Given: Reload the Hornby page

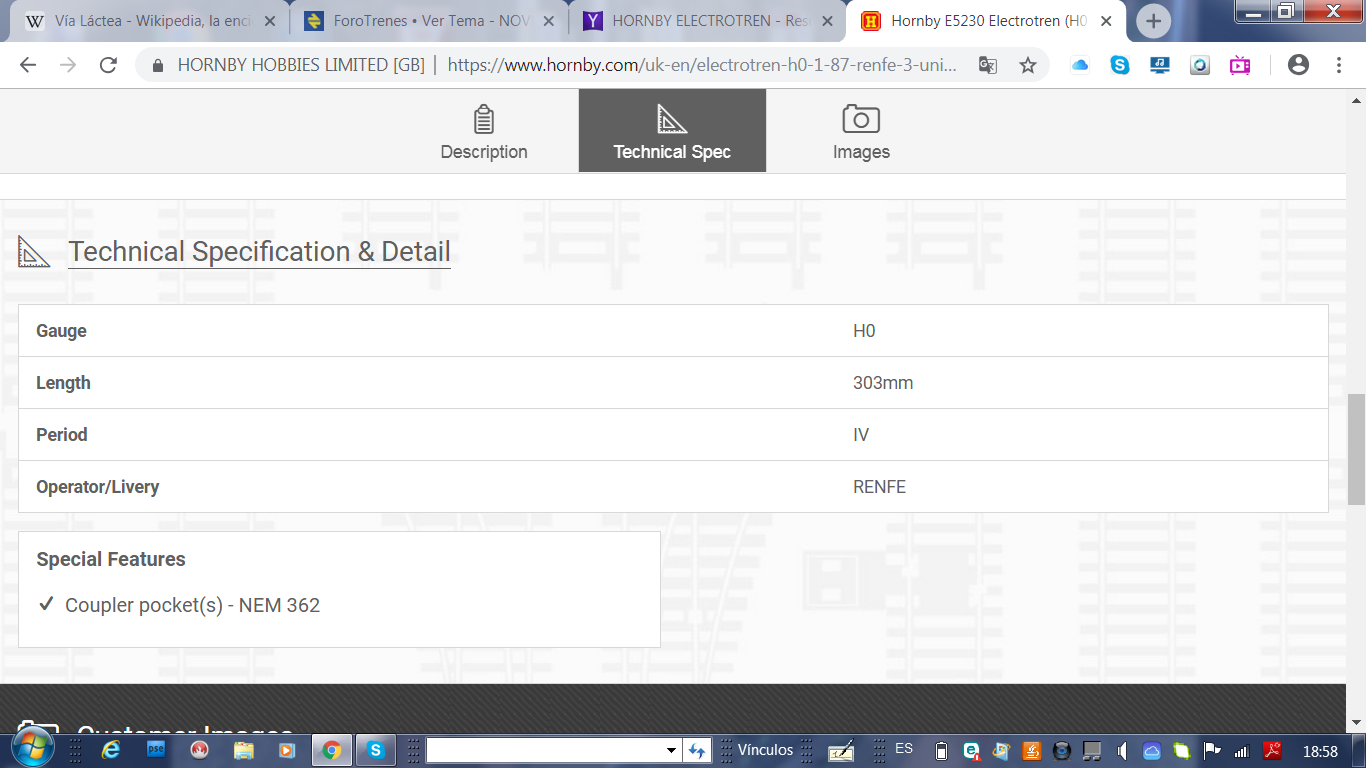Looking at the screenshot, I should [108, 65].
